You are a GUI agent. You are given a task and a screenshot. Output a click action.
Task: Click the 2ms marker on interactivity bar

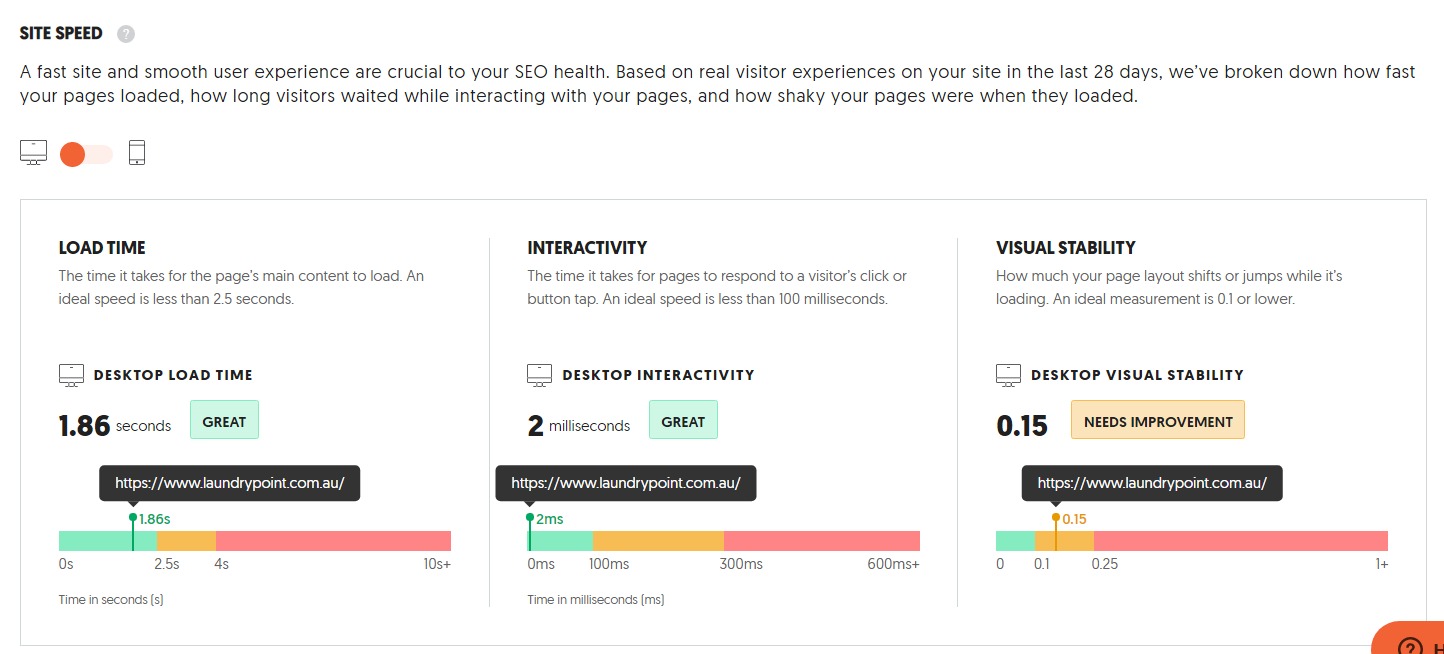(x=530, y=518)
